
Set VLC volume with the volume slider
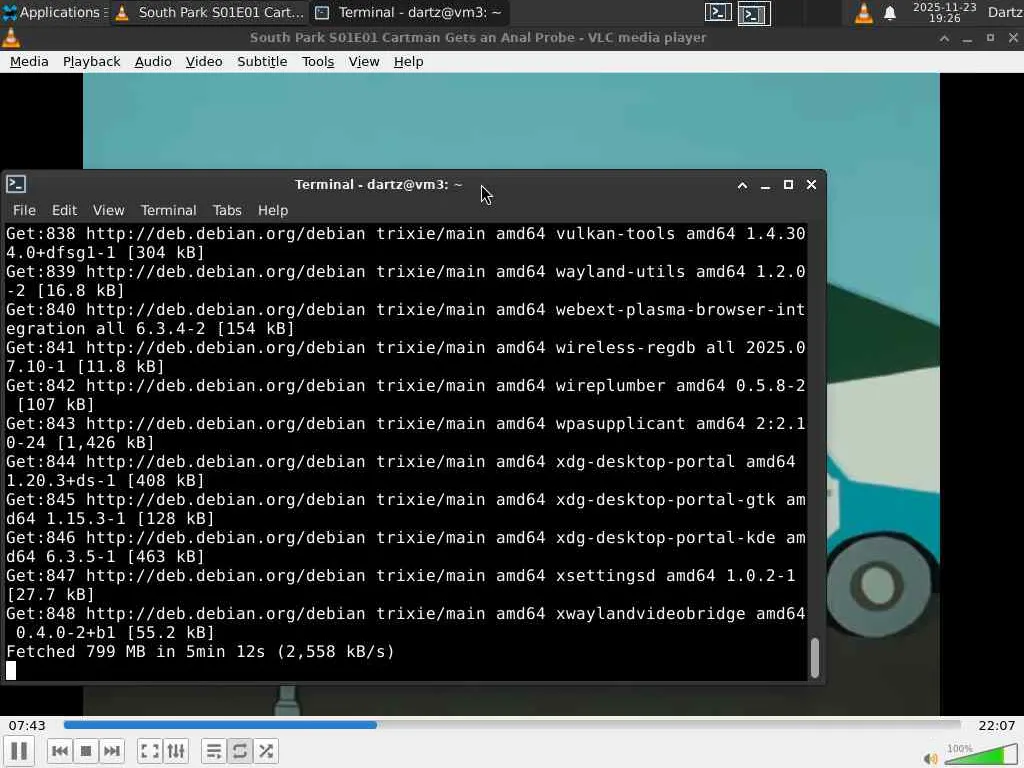click(x=980, y=754)
